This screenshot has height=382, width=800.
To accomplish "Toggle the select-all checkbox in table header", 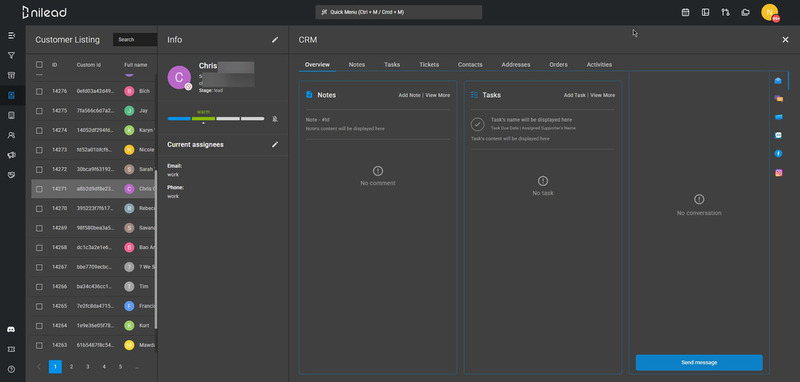I will (39, 65).
